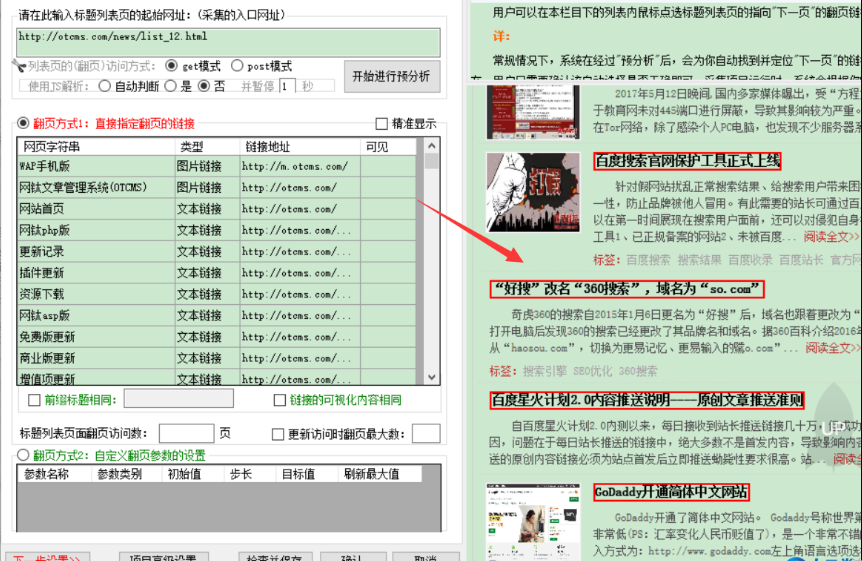Select the 更新记录 row
This screenshot has height=561, width=862.
[x=217, y=252]
